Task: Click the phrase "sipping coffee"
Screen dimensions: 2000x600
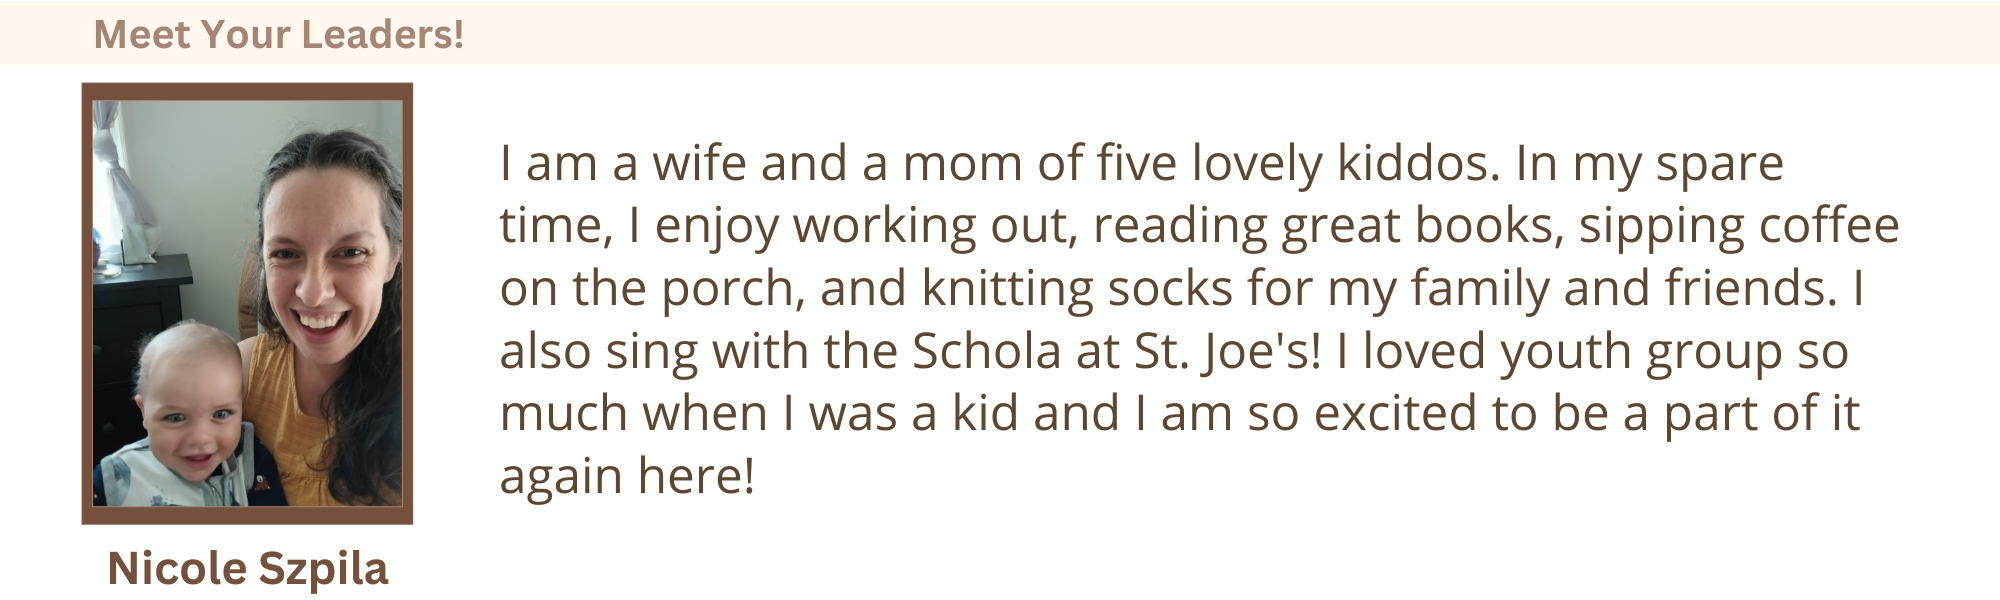Action: (1739, 227)
